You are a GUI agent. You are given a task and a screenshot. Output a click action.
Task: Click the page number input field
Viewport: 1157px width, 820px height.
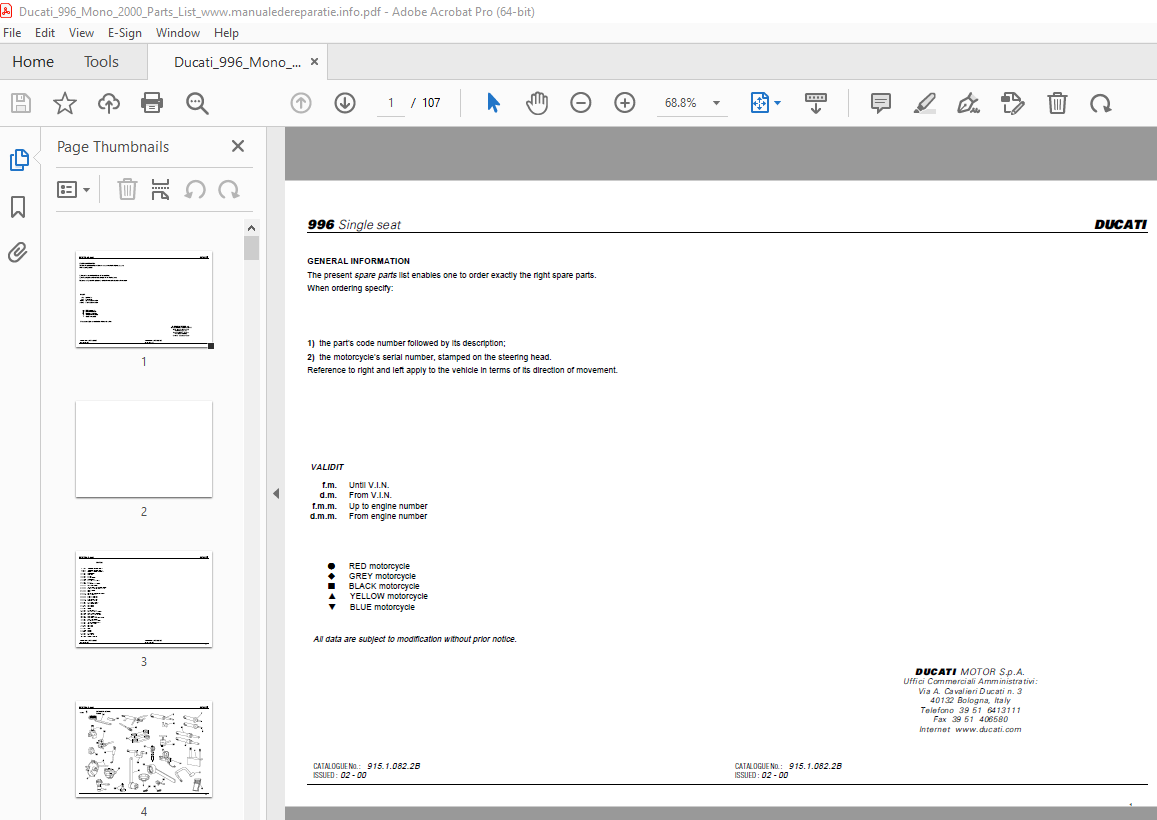[390, 103]
